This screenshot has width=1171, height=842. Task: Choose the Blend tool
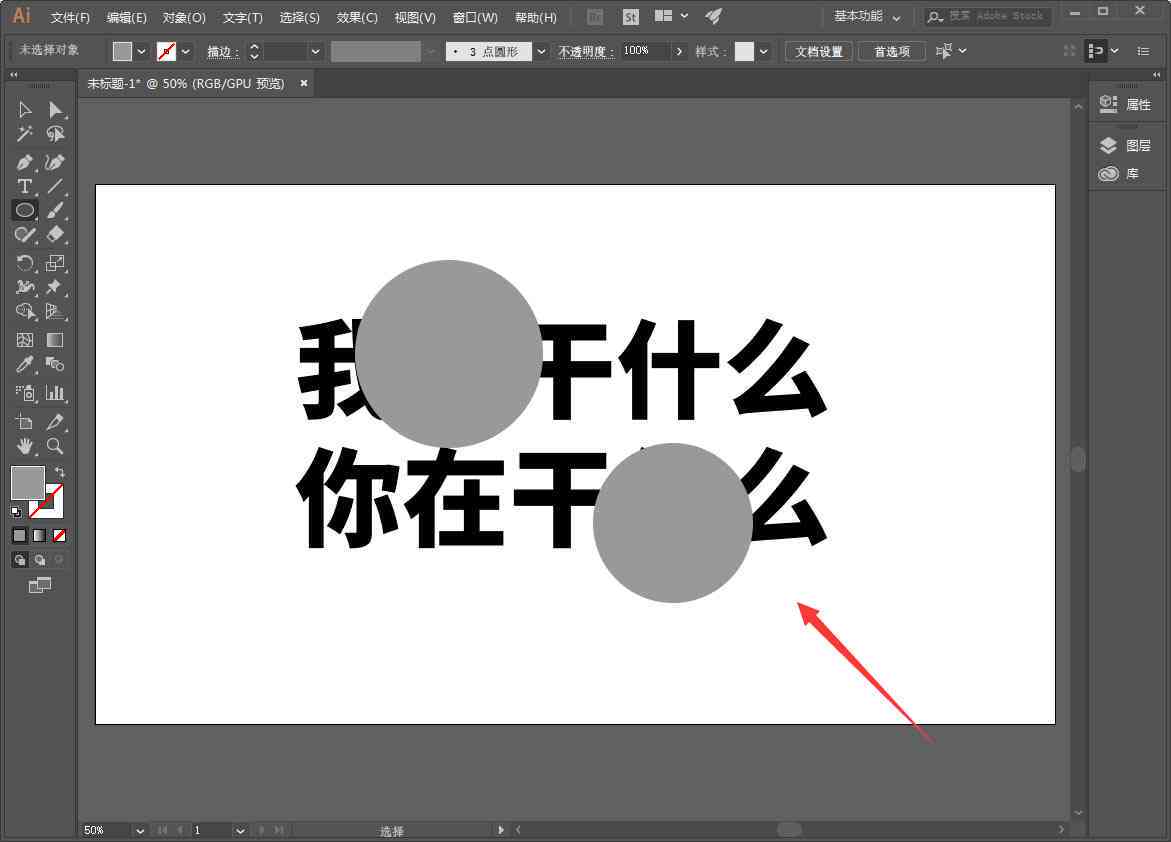click(55, 364)
